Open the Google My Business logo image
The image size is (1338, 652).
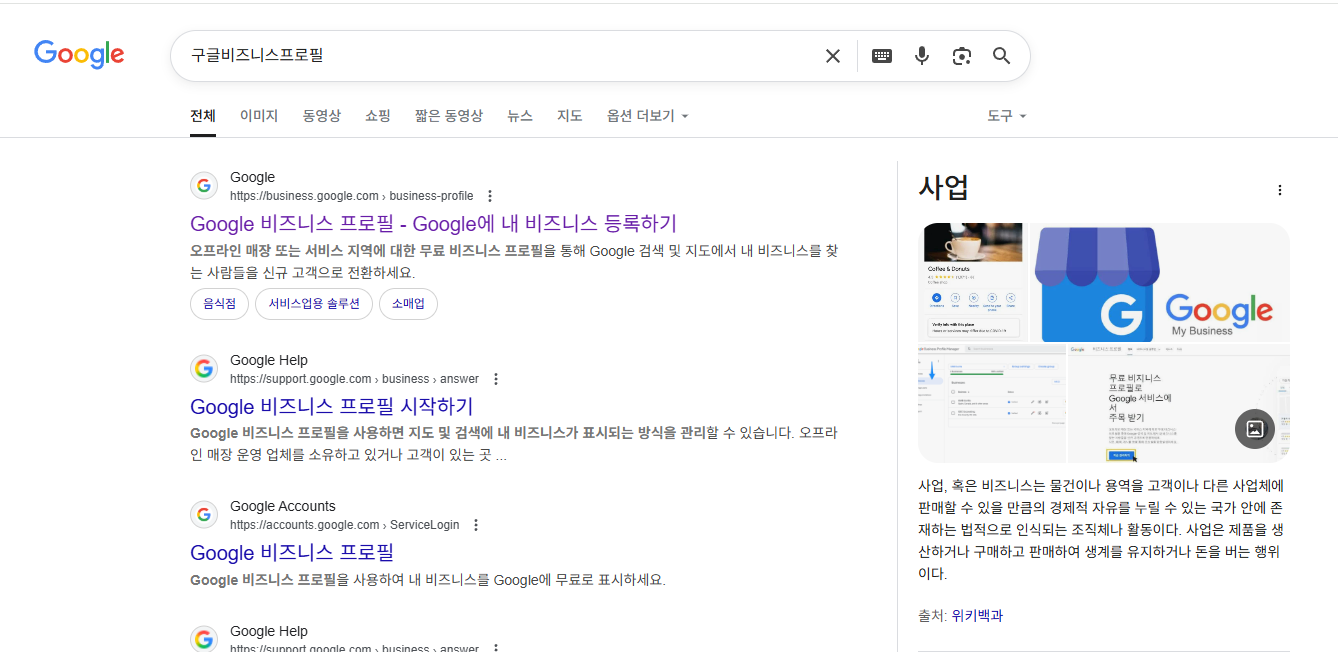pyautogui.click(x=1160, y=282)
